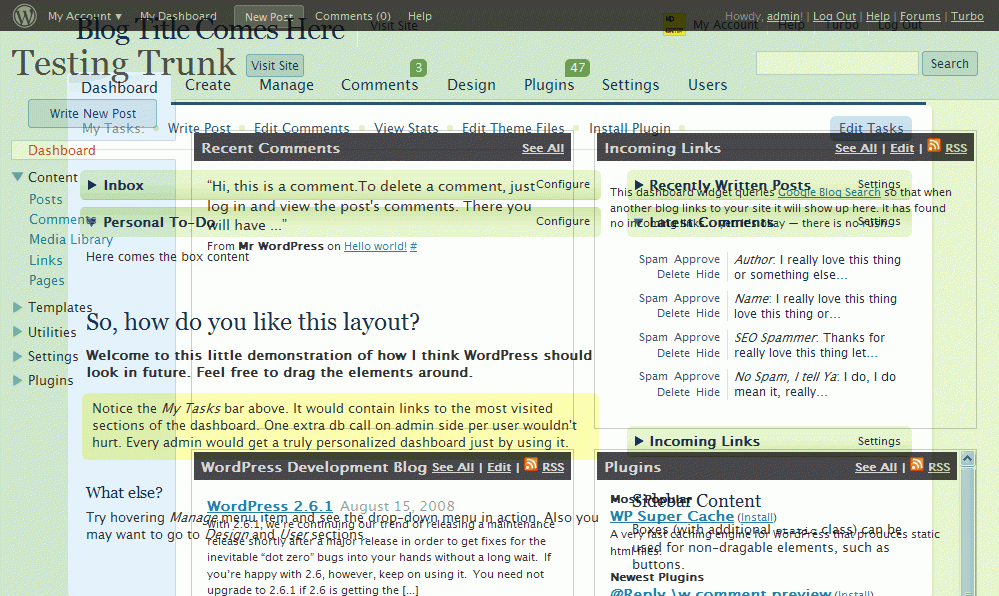Mark the No Spam comment as Spam
This screenshot has width=999, height=596.
(654, 376)
